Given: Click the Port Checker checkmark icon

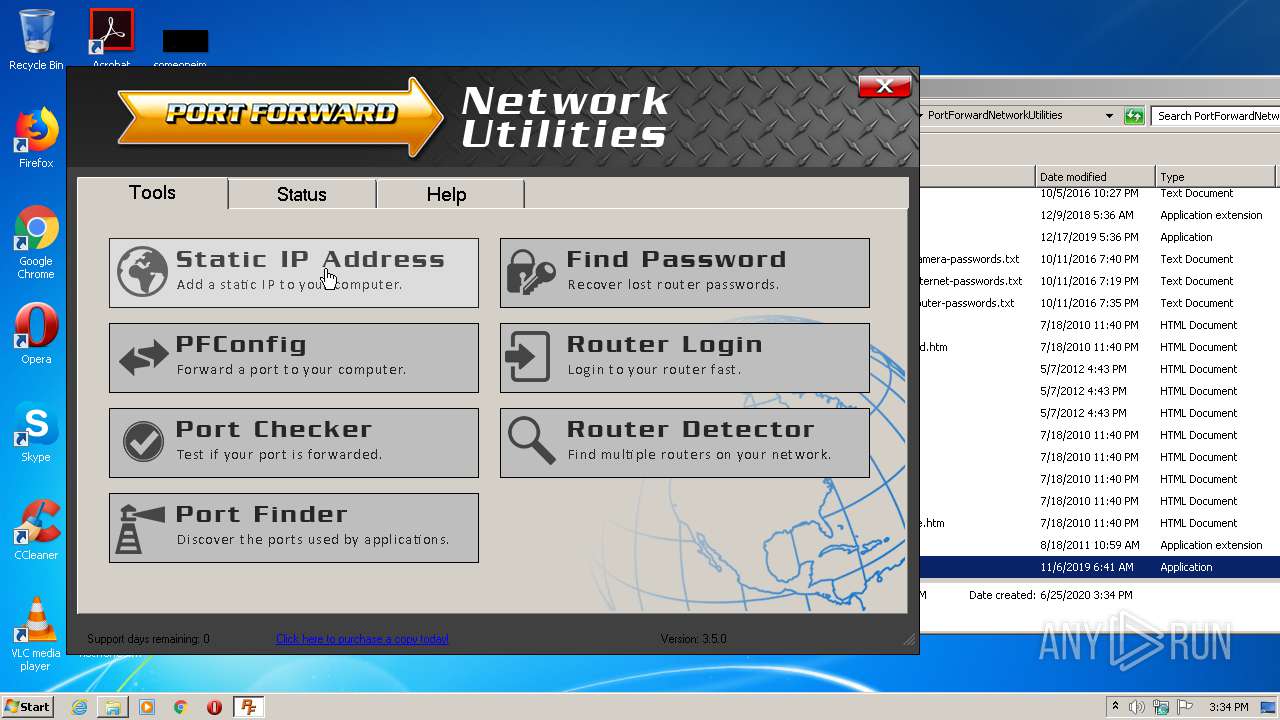Looking at the screenshot, I should pos(143,442).
